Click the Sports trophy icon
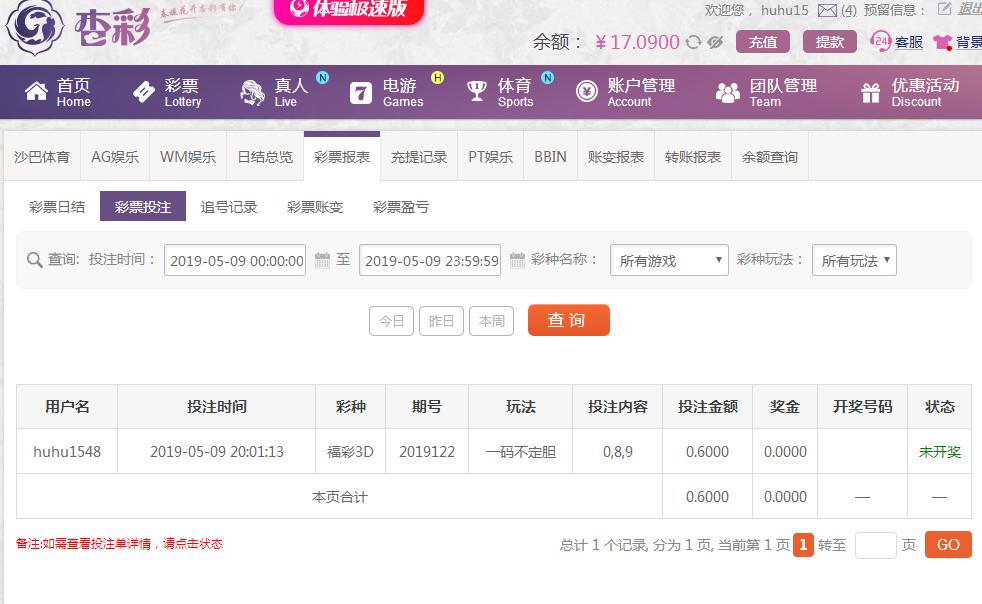Image resolution: width=982 pixels, height=604 pixels. [477, 91]
